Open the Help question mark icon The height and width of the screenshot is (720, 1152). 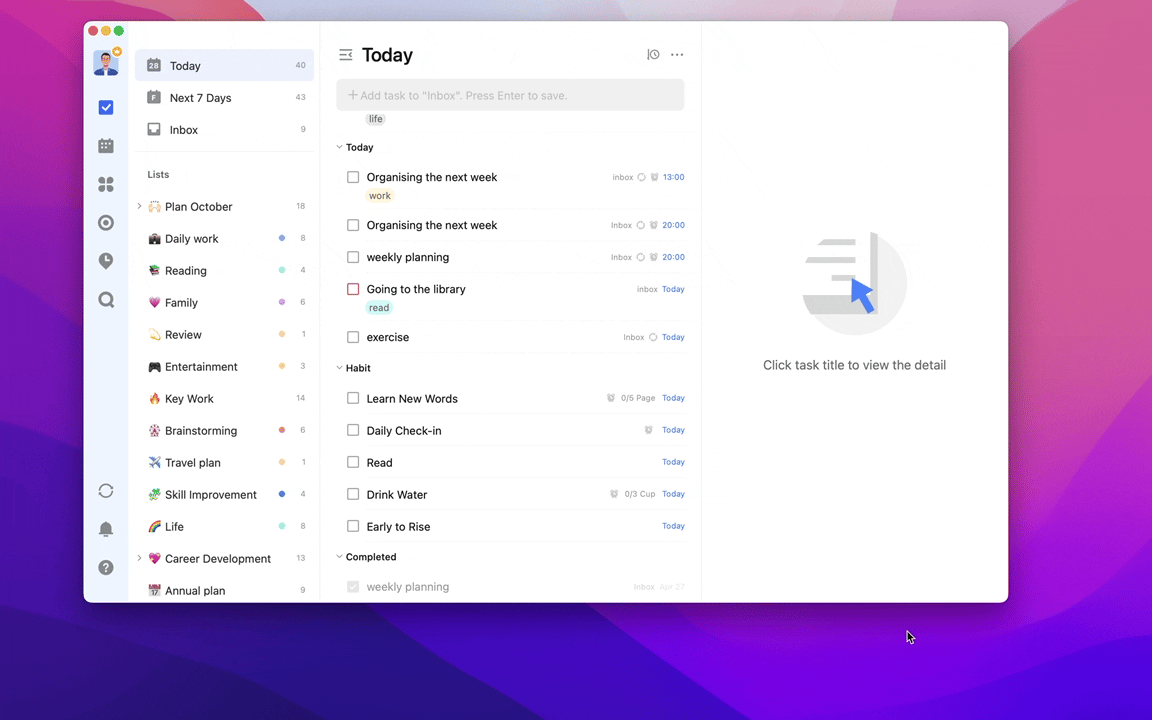106,567
